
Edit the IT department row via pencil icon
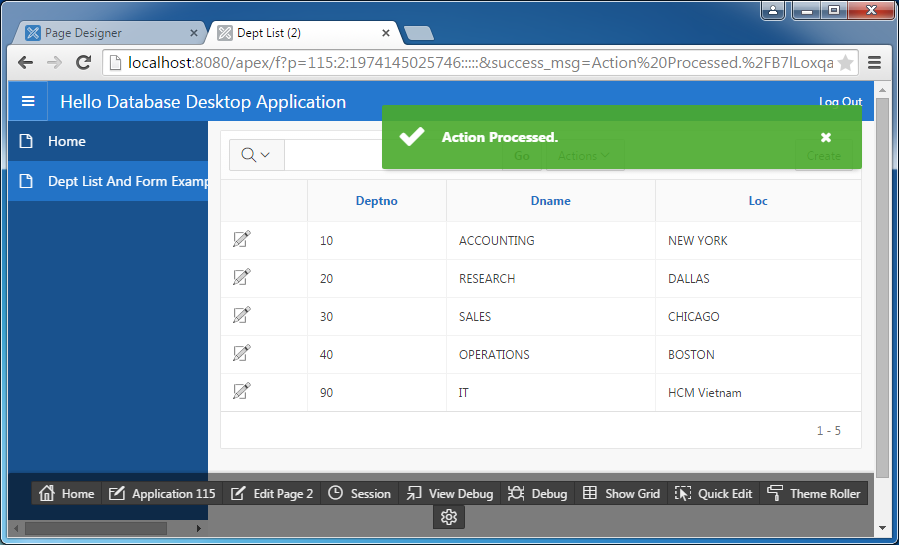coord(242,391)
